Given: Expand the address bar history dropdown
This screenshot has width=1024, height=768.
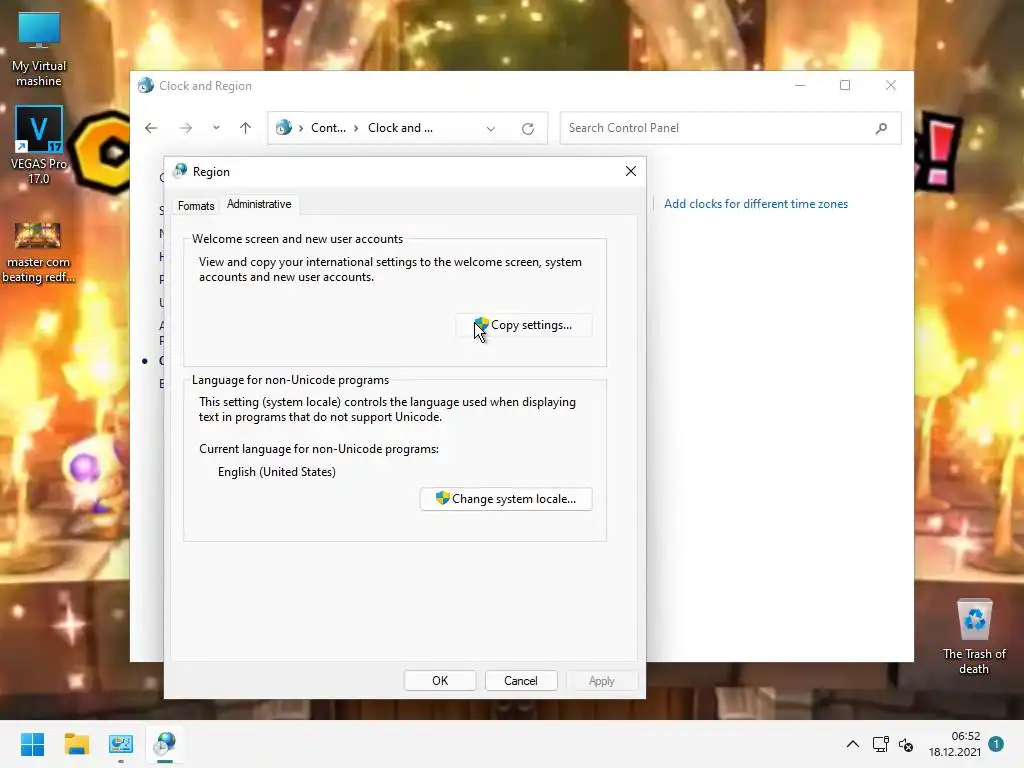Looking at the screenshot, I should (490, 129).
